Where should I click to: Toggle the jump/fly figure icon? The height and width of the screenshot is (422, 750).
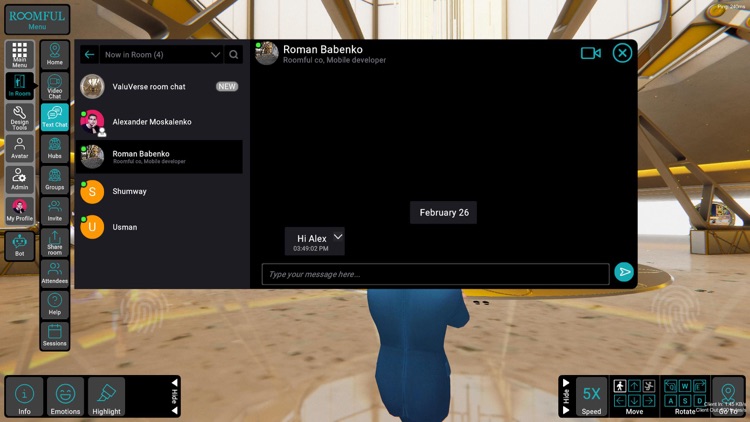(649, 386)
